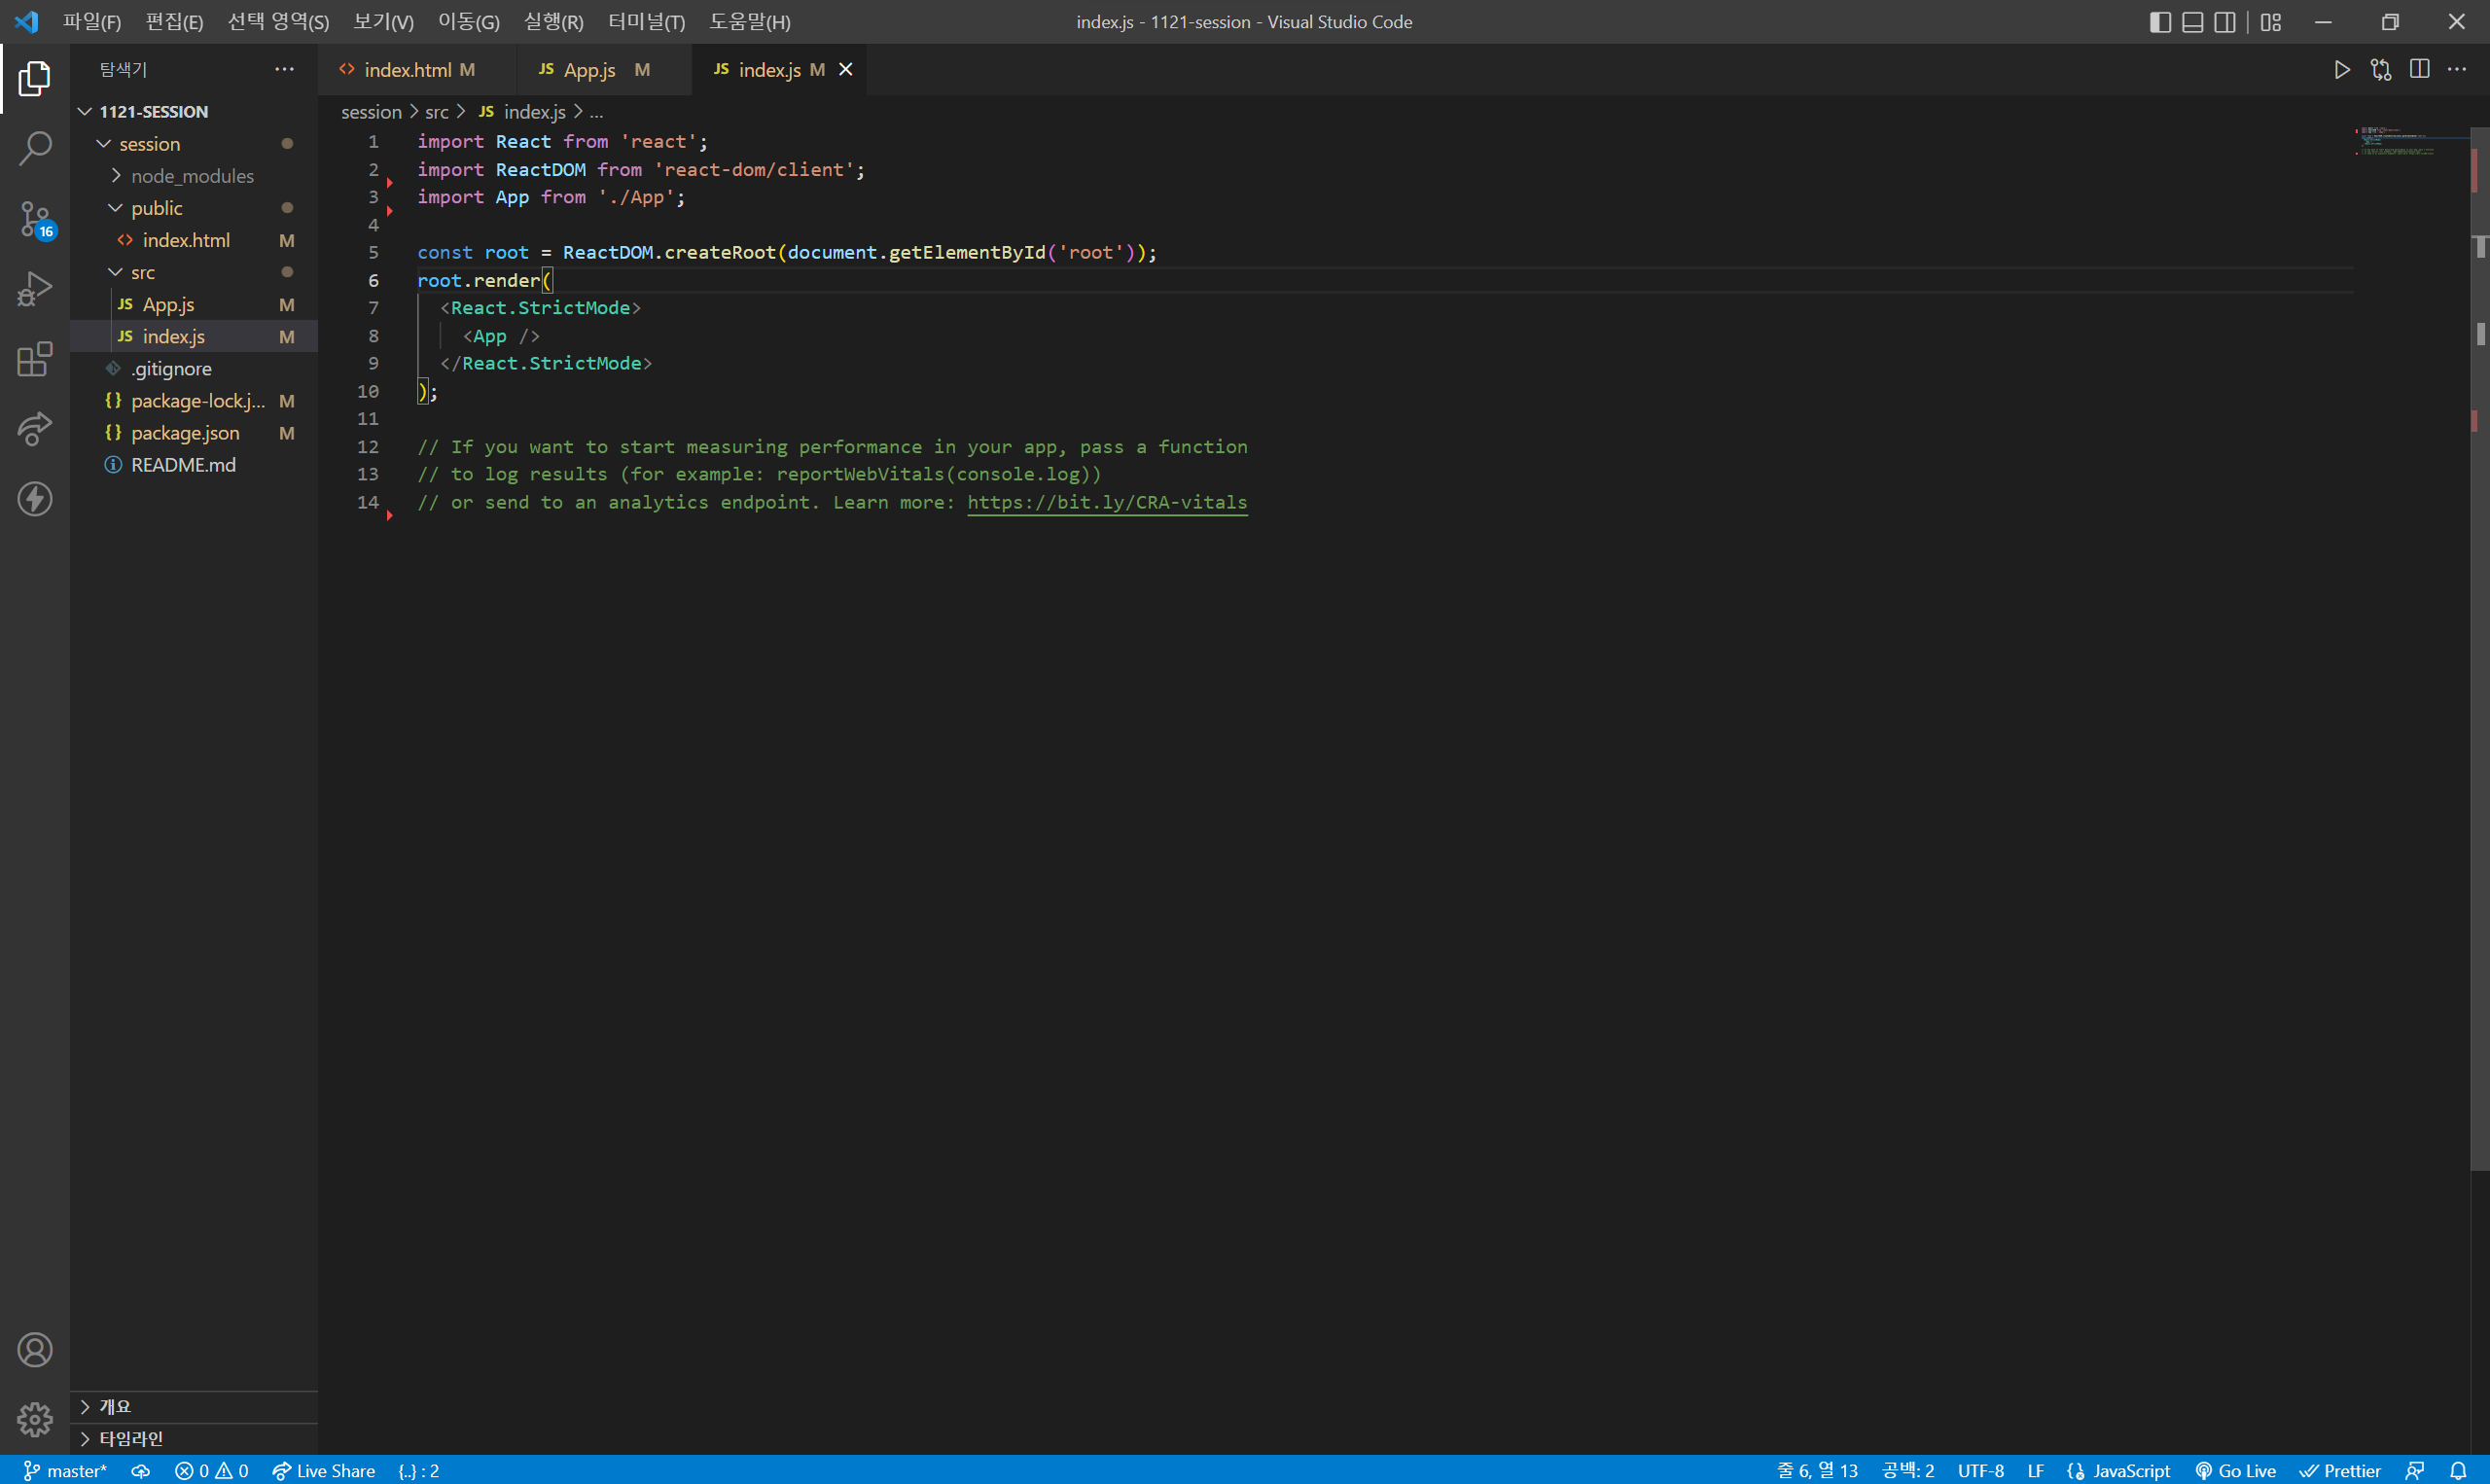Open the Extensions view
This screenshot has width=2490, height=1484.
point(35,359)
